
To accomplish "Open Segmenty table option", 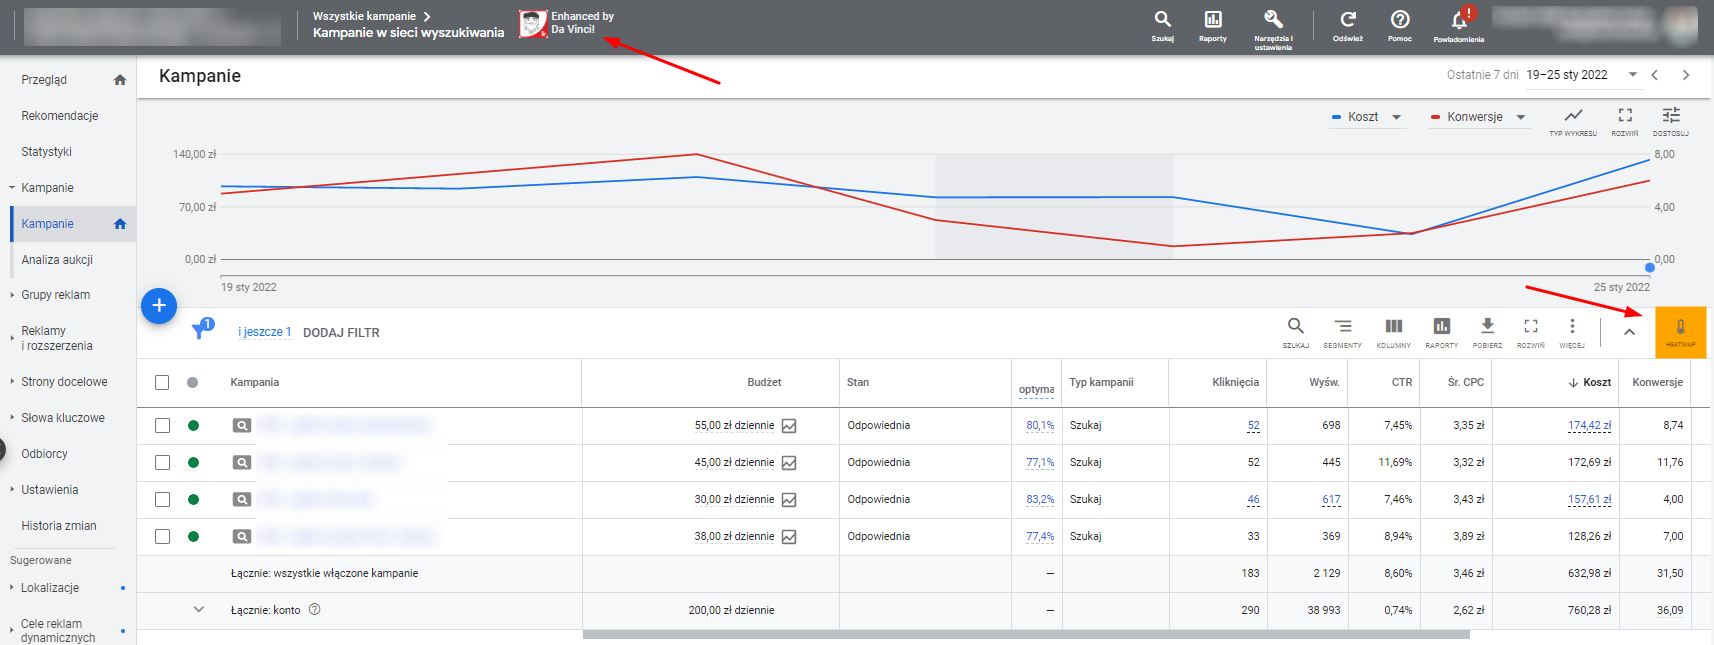I will click(x=1342, y=332).
